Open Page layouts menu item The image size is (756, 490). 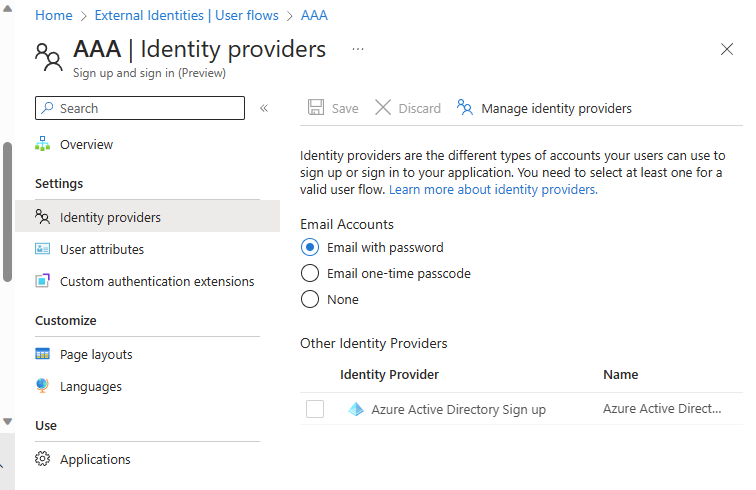pos(96,354)
